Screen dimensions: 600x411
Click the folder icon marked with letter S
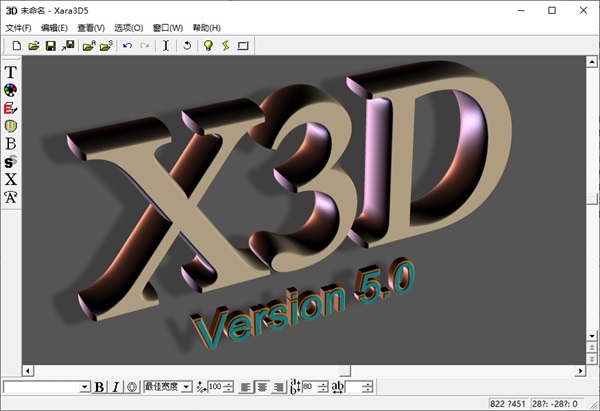[106, 46]
